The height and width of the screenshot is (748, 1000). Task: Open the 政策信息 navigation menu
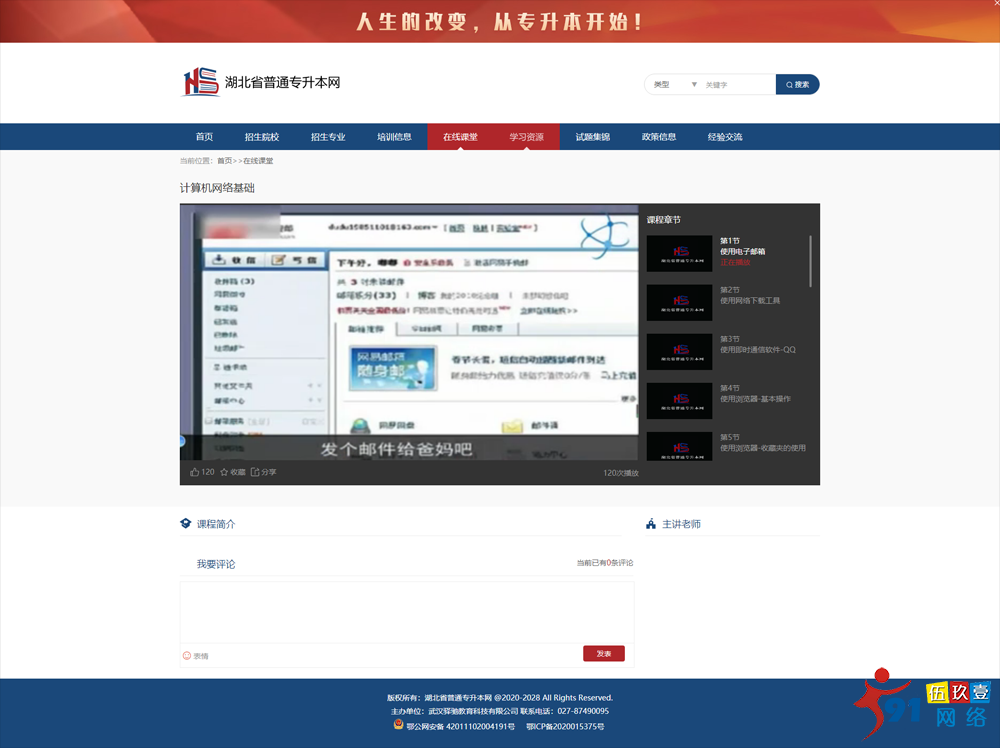(x=658, y=136)
